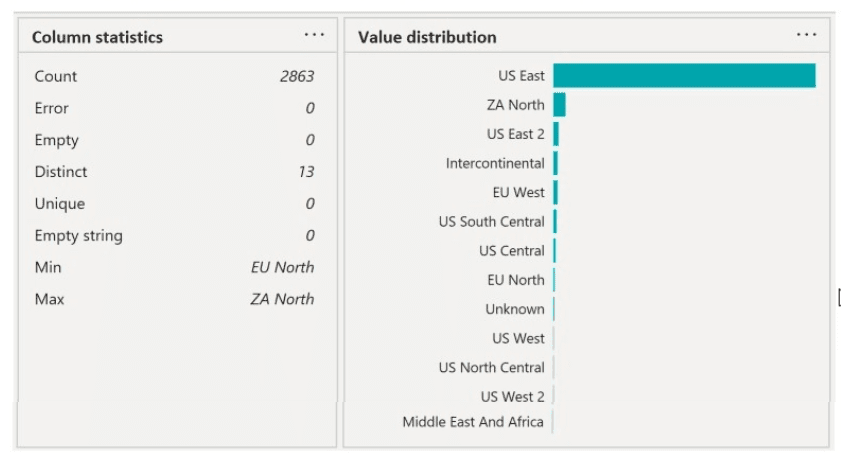Select the US North Central label
841x460 pixels.
coord(491,367)
